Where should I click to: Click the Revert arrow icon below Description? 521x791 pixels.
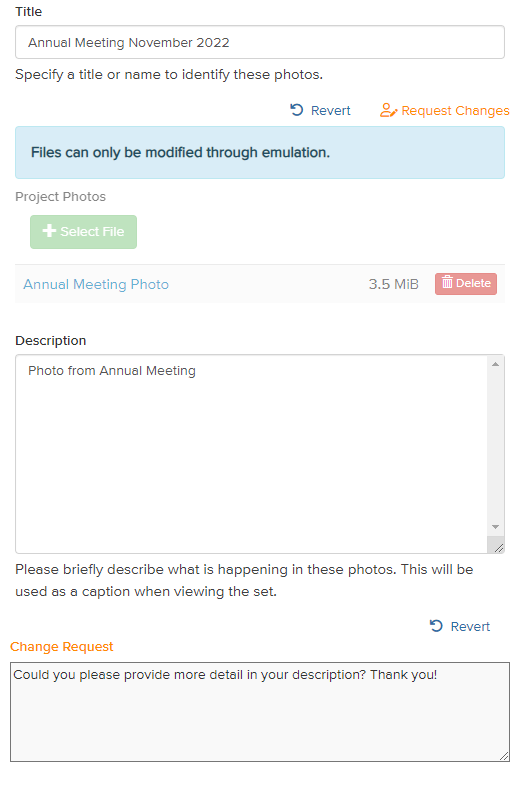(436, 626)
